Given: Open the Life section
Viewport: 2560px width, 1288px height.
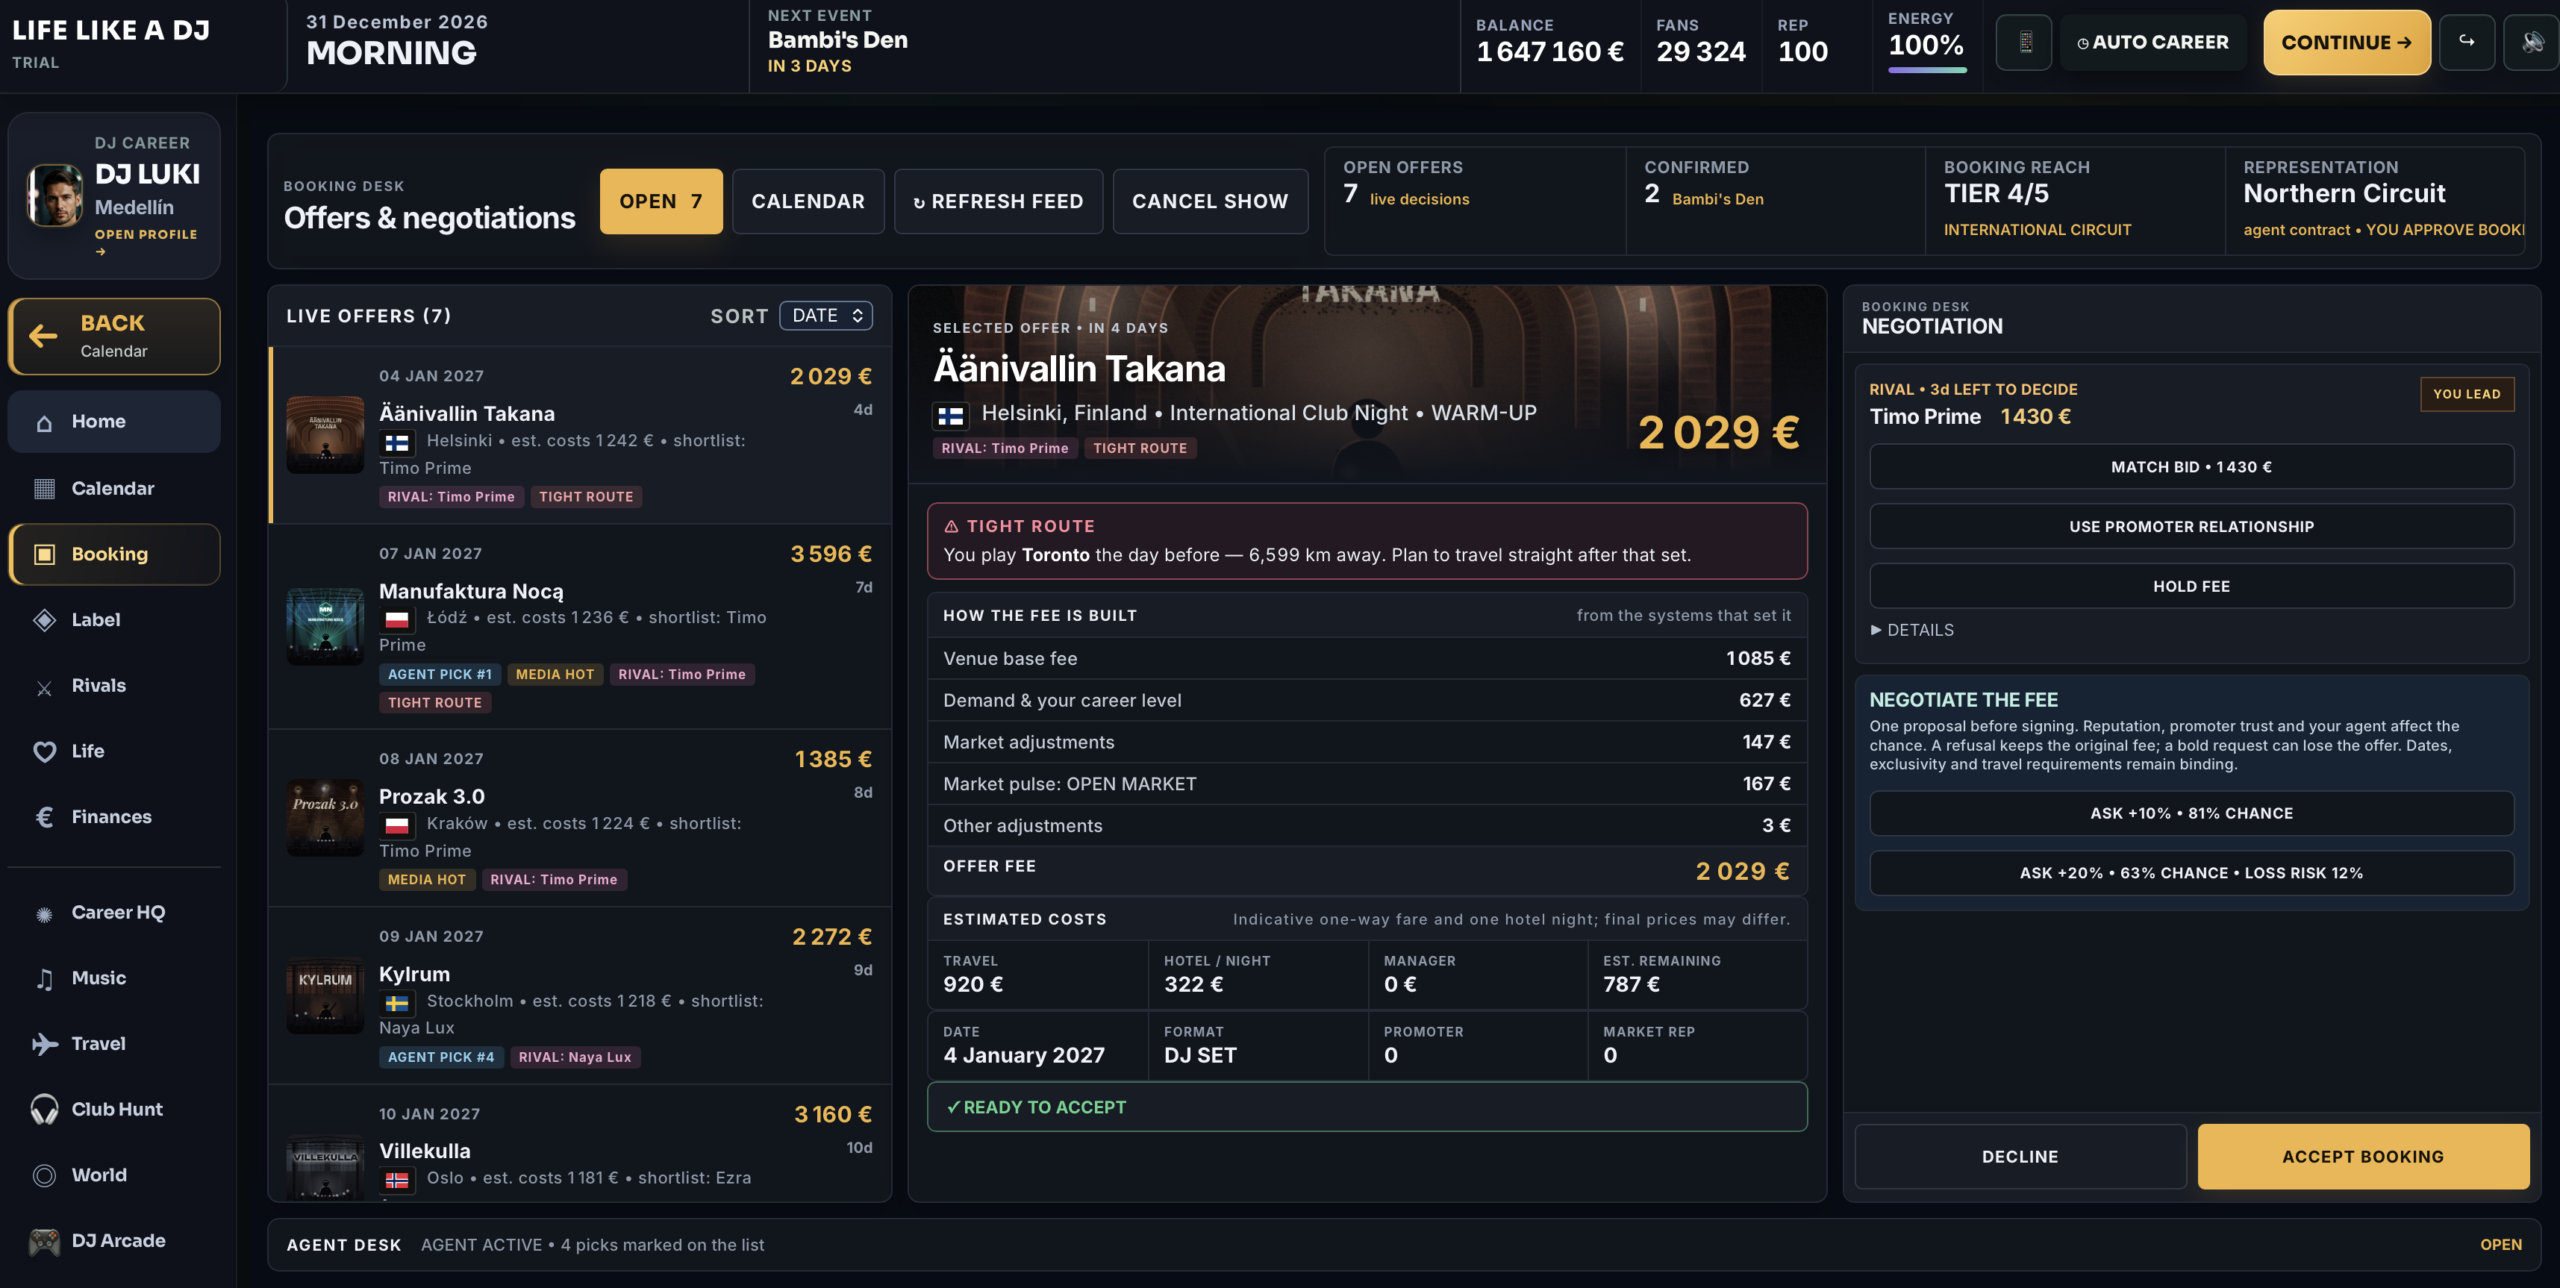Looking at the screenshot, I should (114, 751).
